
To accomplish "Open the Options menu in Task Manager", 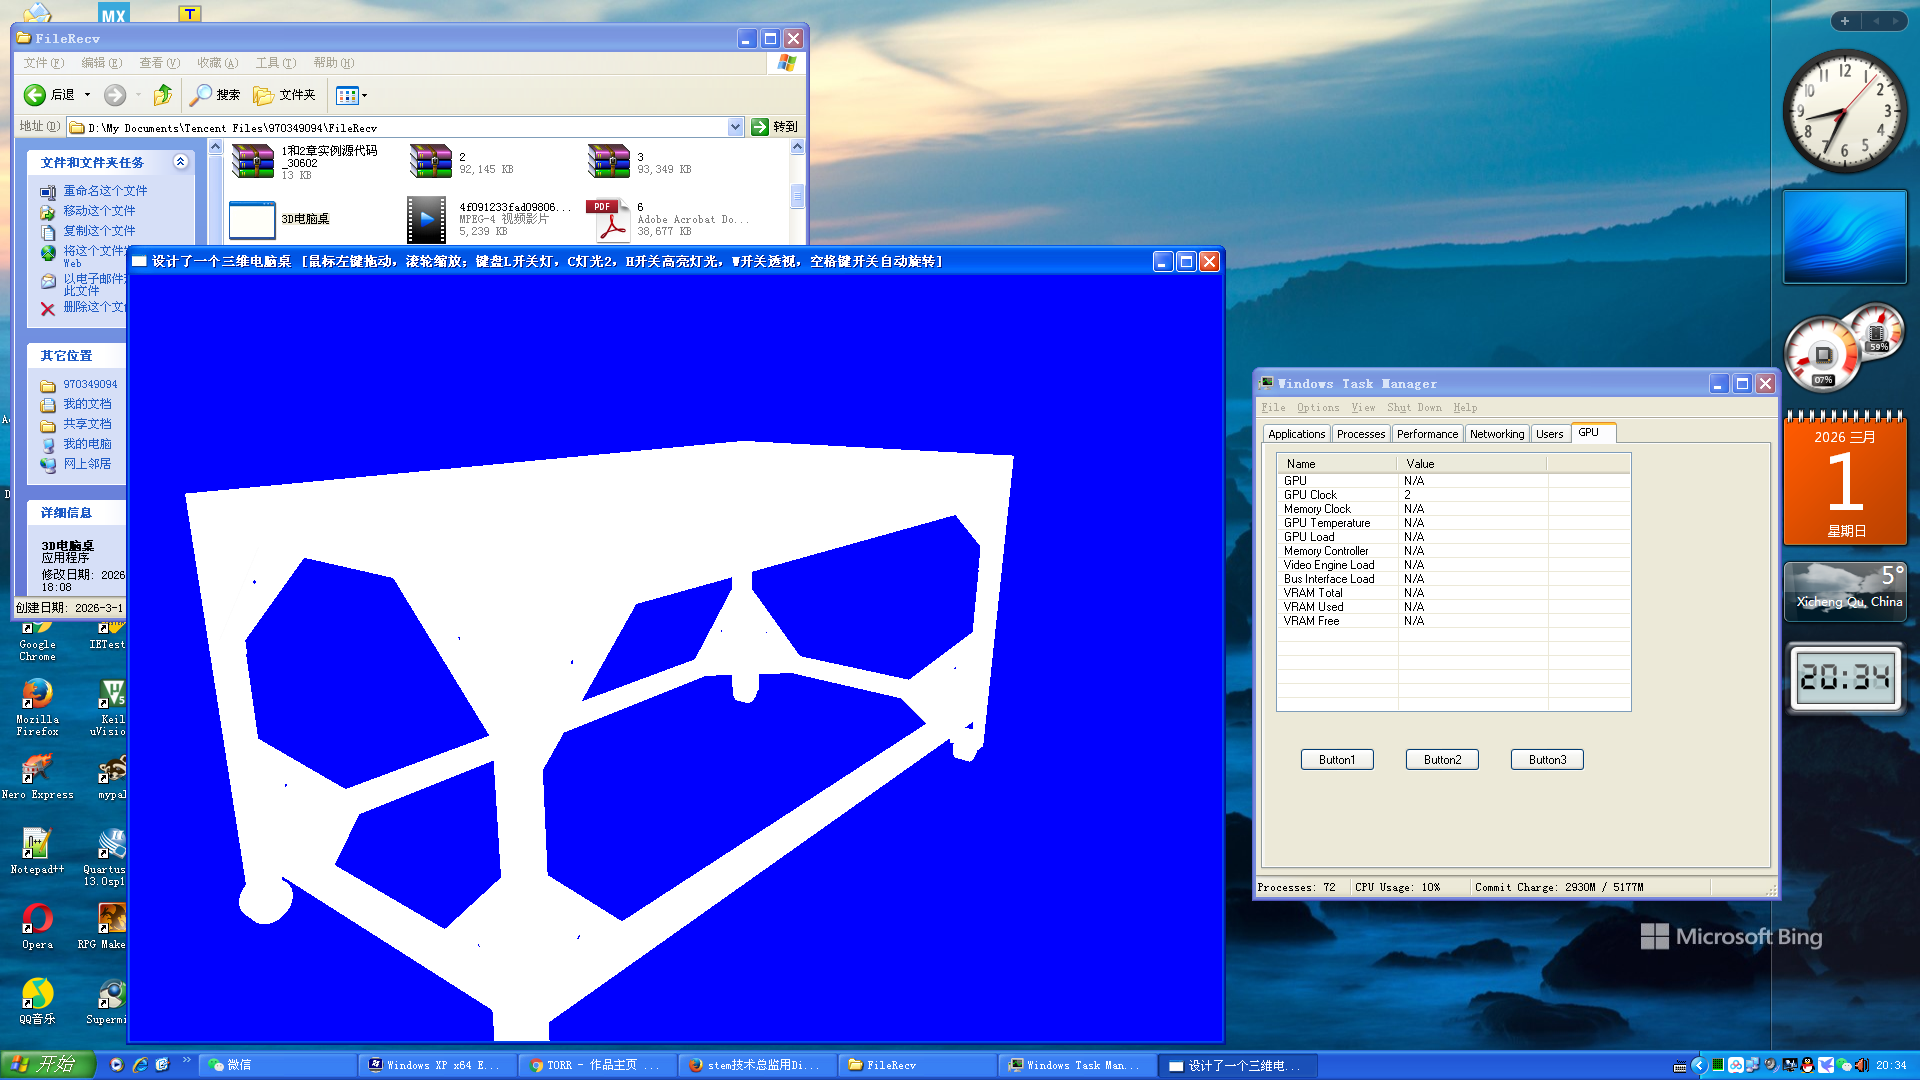I will click(x=1317, y=408).
